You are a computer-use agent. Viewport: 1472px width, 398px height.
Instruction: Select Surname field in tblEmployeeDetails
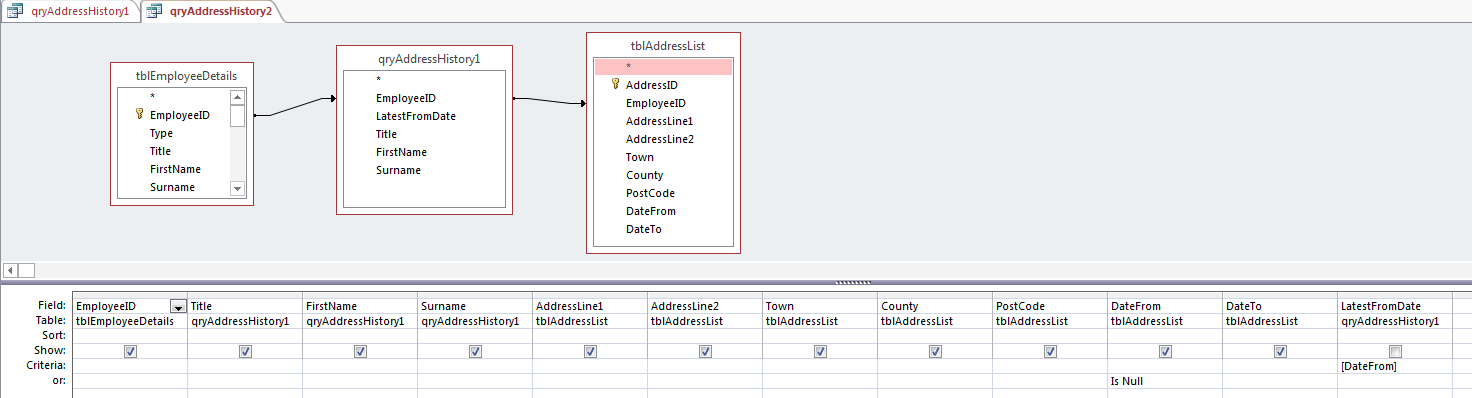[173, 187]
